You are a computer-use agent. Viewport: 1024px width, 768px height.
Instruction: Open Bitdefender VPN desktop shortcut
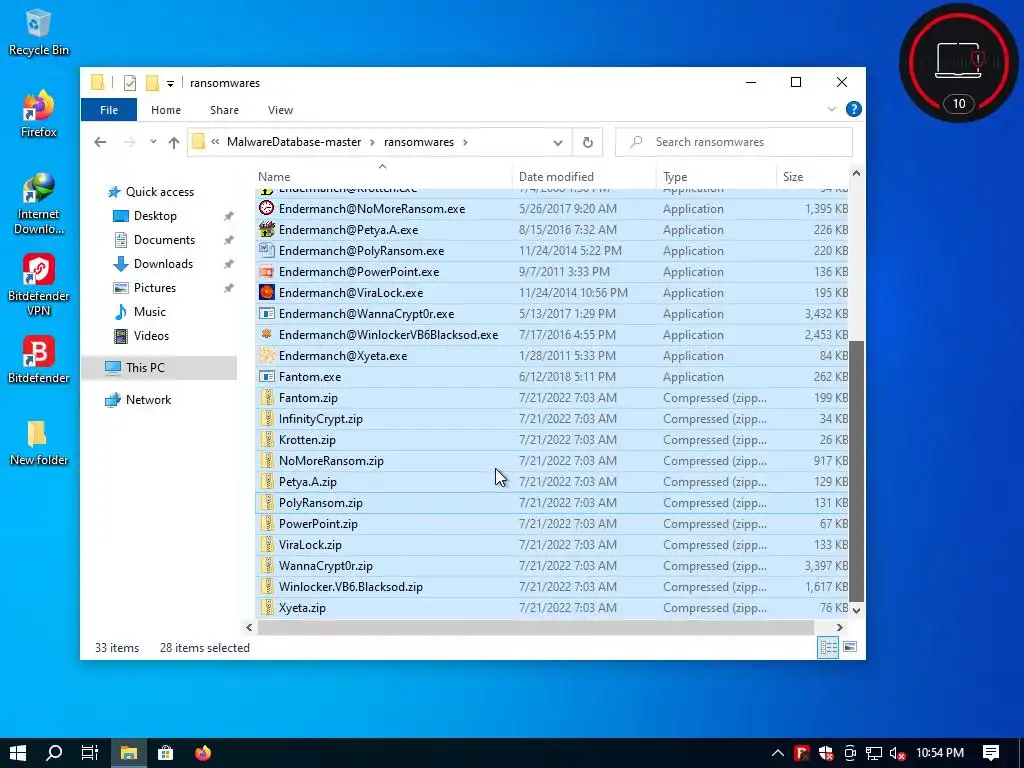(x=38, y=285)
